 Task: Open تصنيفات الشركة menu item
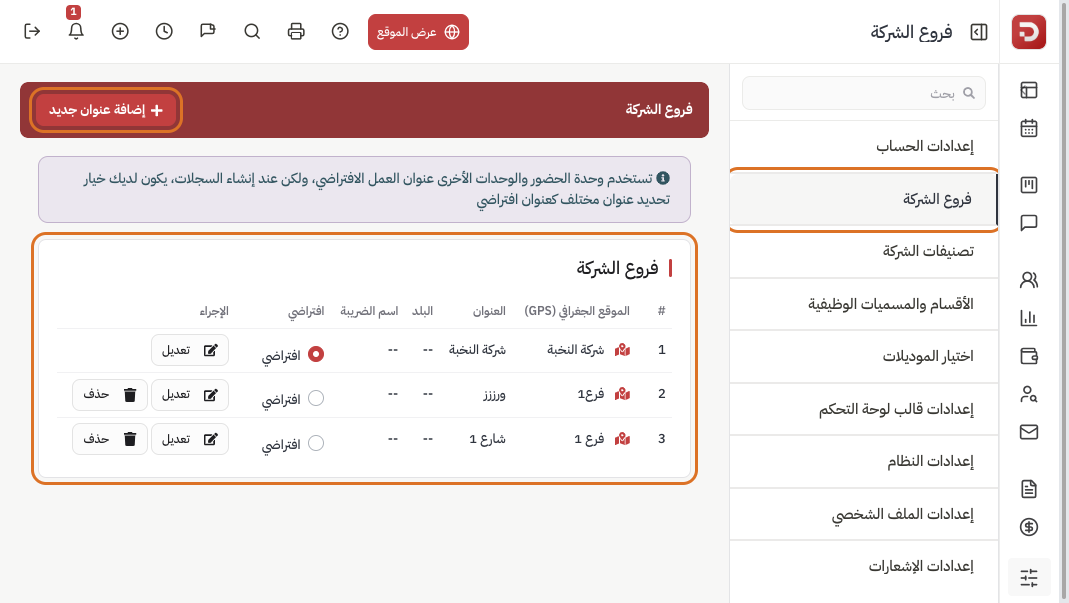pos(864,251)
